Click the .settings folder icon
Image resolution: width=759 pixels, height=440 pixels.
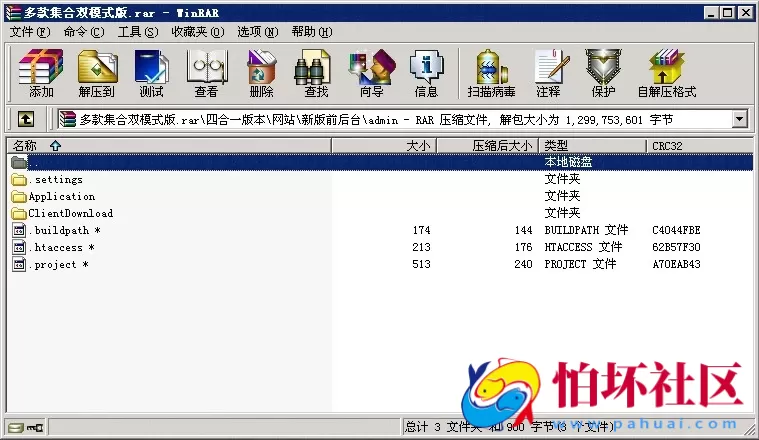[x=19, y=180]
